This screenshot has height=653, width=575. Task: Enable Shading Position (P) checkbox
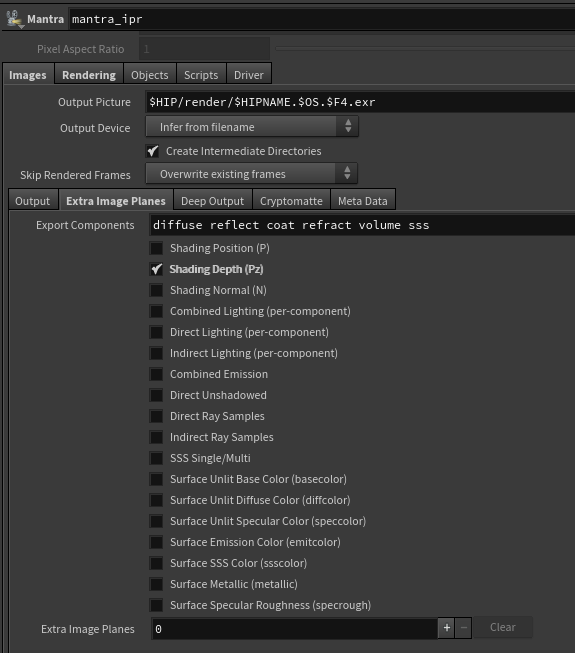157,248
